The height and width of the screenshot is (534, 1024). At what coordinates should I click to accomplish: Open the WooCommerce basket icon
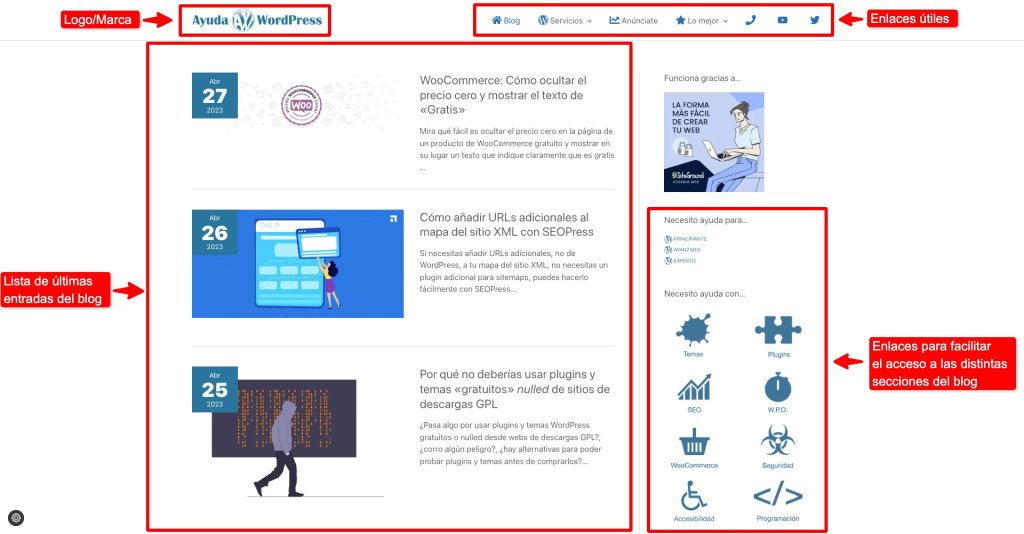694,443
